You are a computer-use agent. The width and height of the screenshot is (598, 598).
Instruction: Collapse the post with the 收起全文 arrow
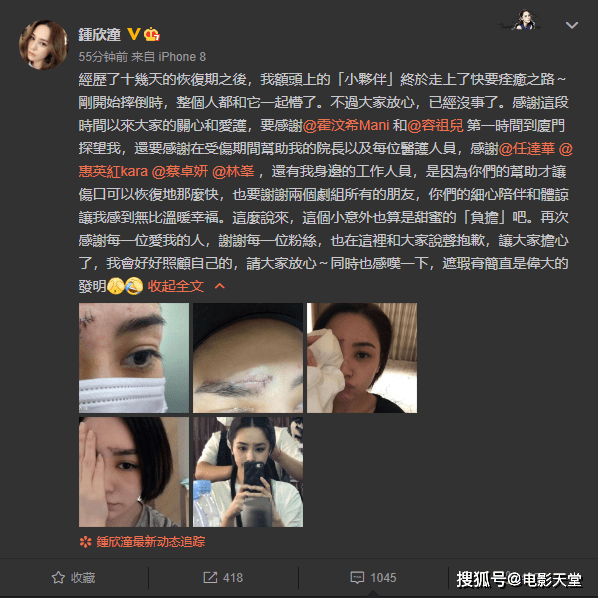point(220,286)
